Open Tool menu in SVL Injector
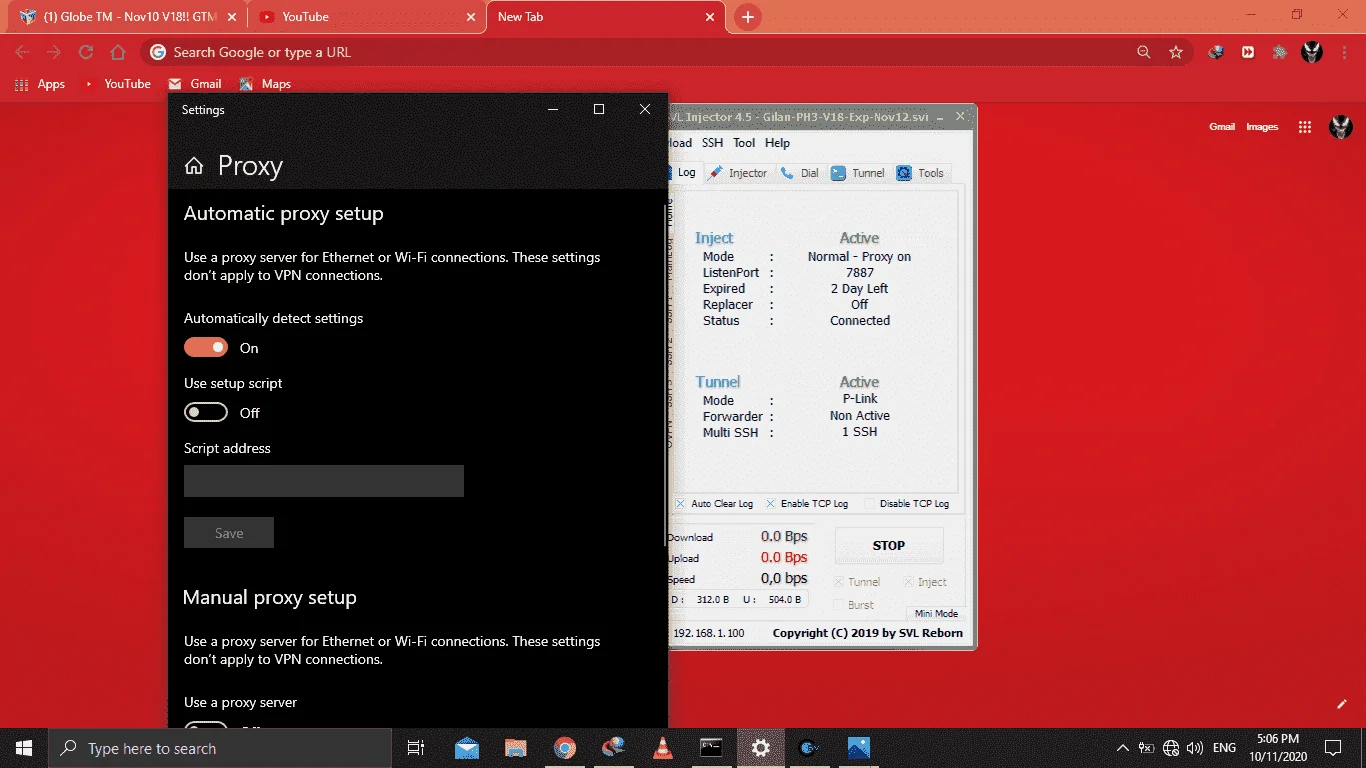The image size is (1366, 768). pyautogui.click(x=744, y=143)
